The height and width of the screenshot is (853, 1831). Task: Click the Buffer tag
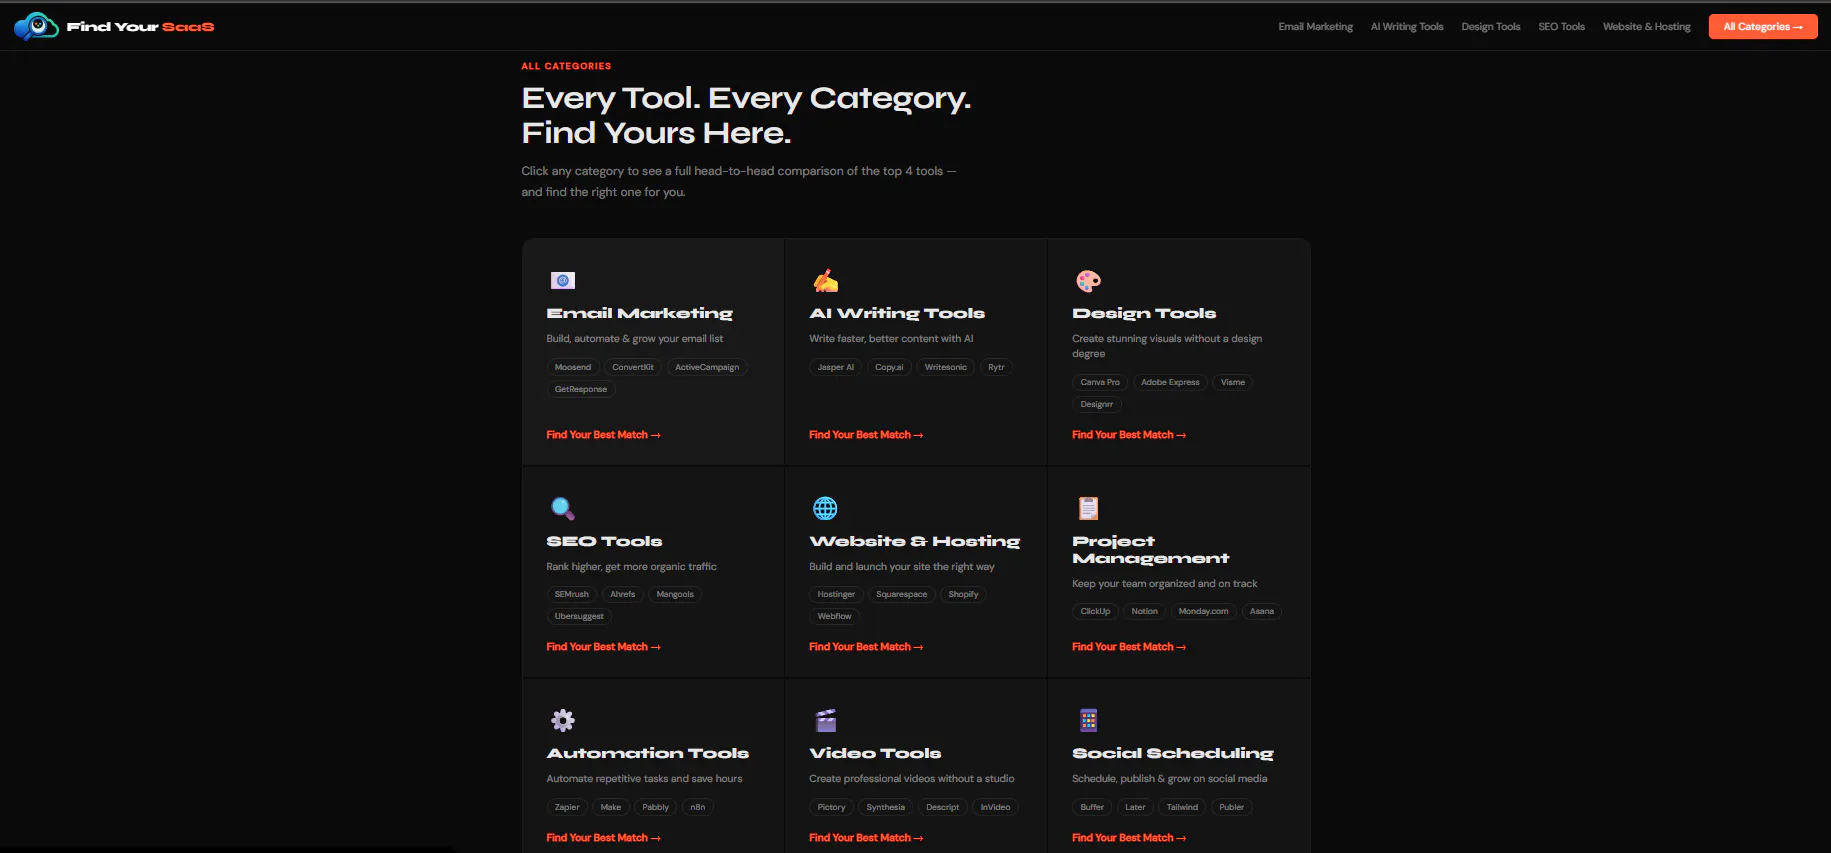tap(1092, 807)
